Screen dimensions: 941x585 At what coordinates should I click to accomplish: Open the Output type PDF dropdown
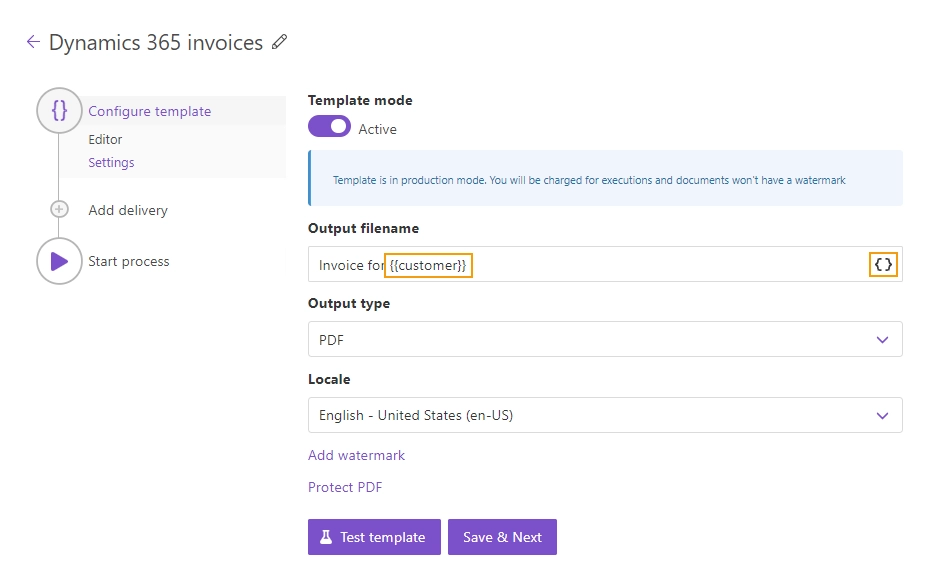(605, 340)
